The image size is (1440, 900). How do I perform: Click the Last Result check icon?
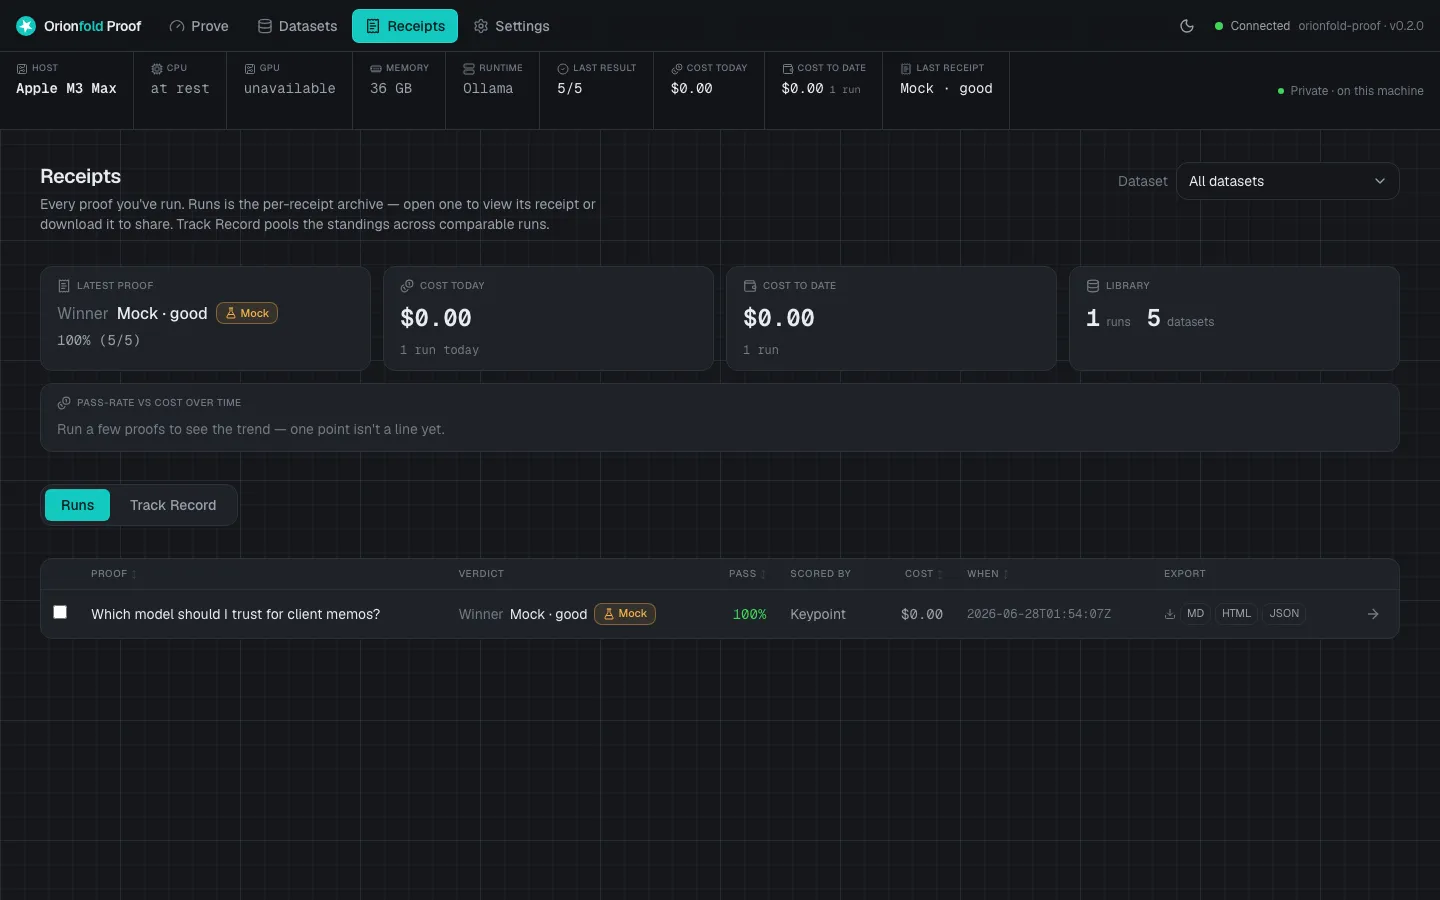(563, 68)
